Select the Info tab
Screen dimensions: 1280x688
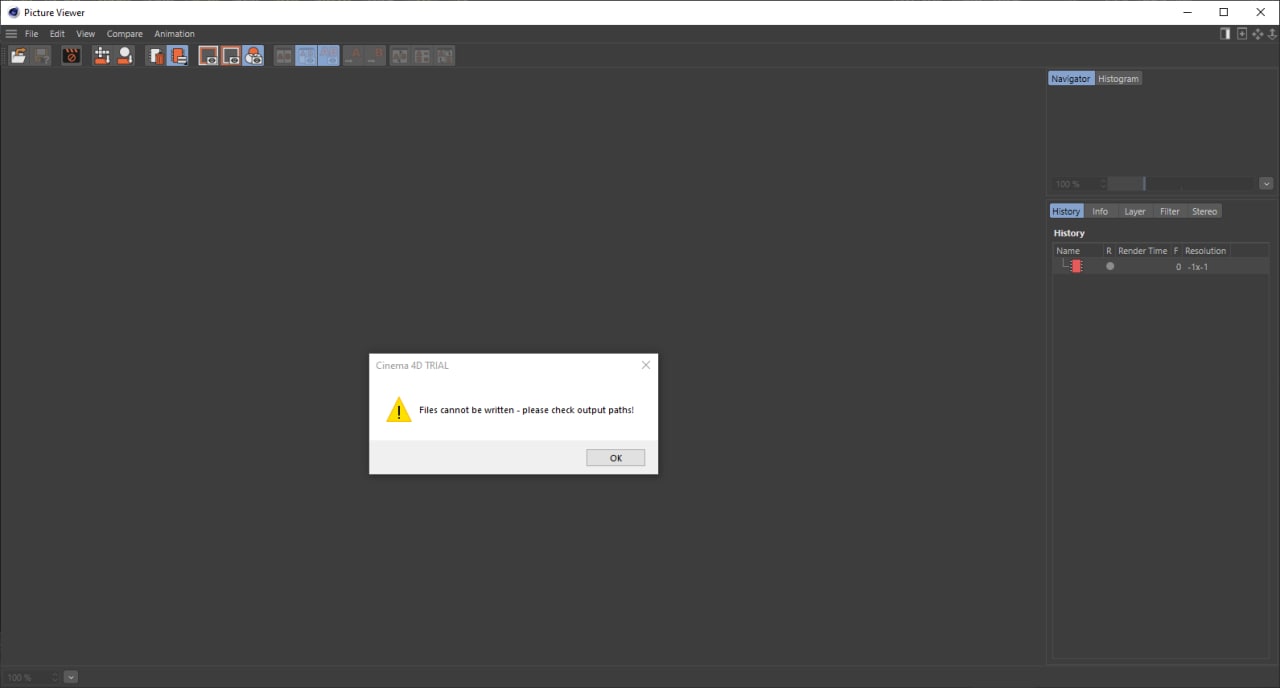[x=1100, y=211]
